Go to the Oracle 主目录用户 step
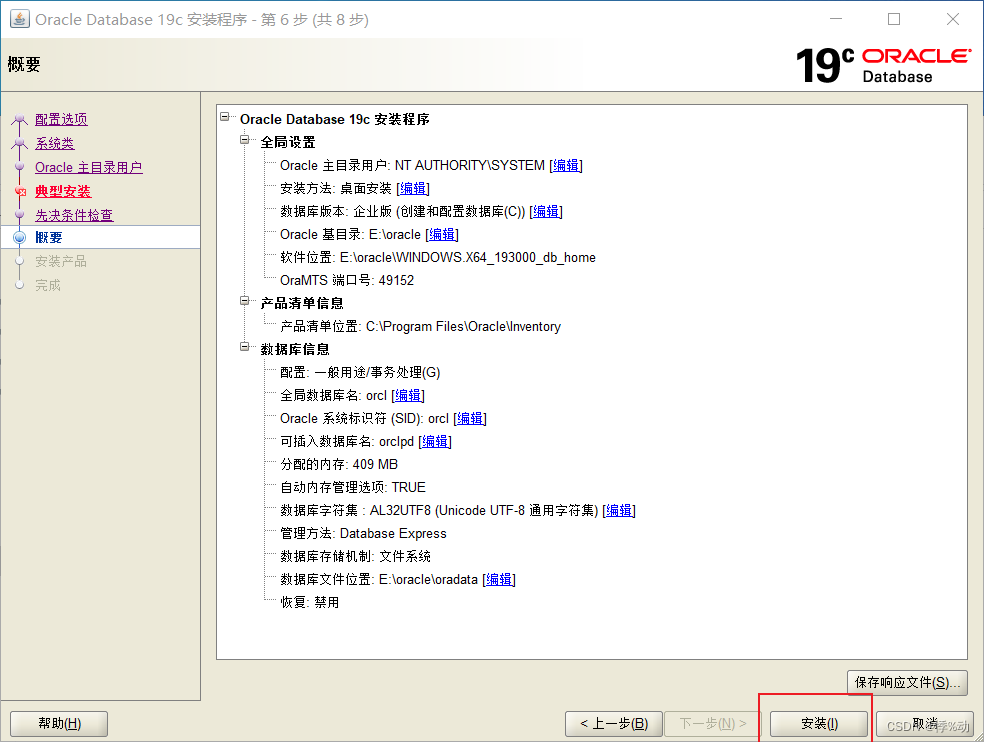Viewport: 984px width, 742px height. (x=88, y=168)
